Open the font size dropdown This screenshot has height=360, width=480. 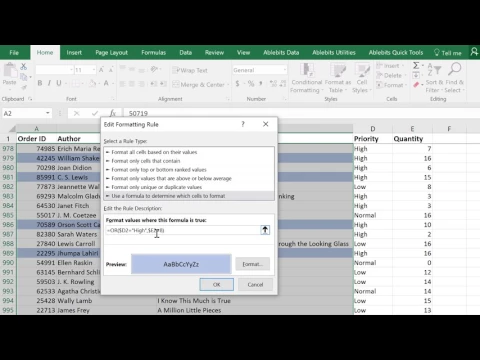pyautogui.click(x=94, y=70)
